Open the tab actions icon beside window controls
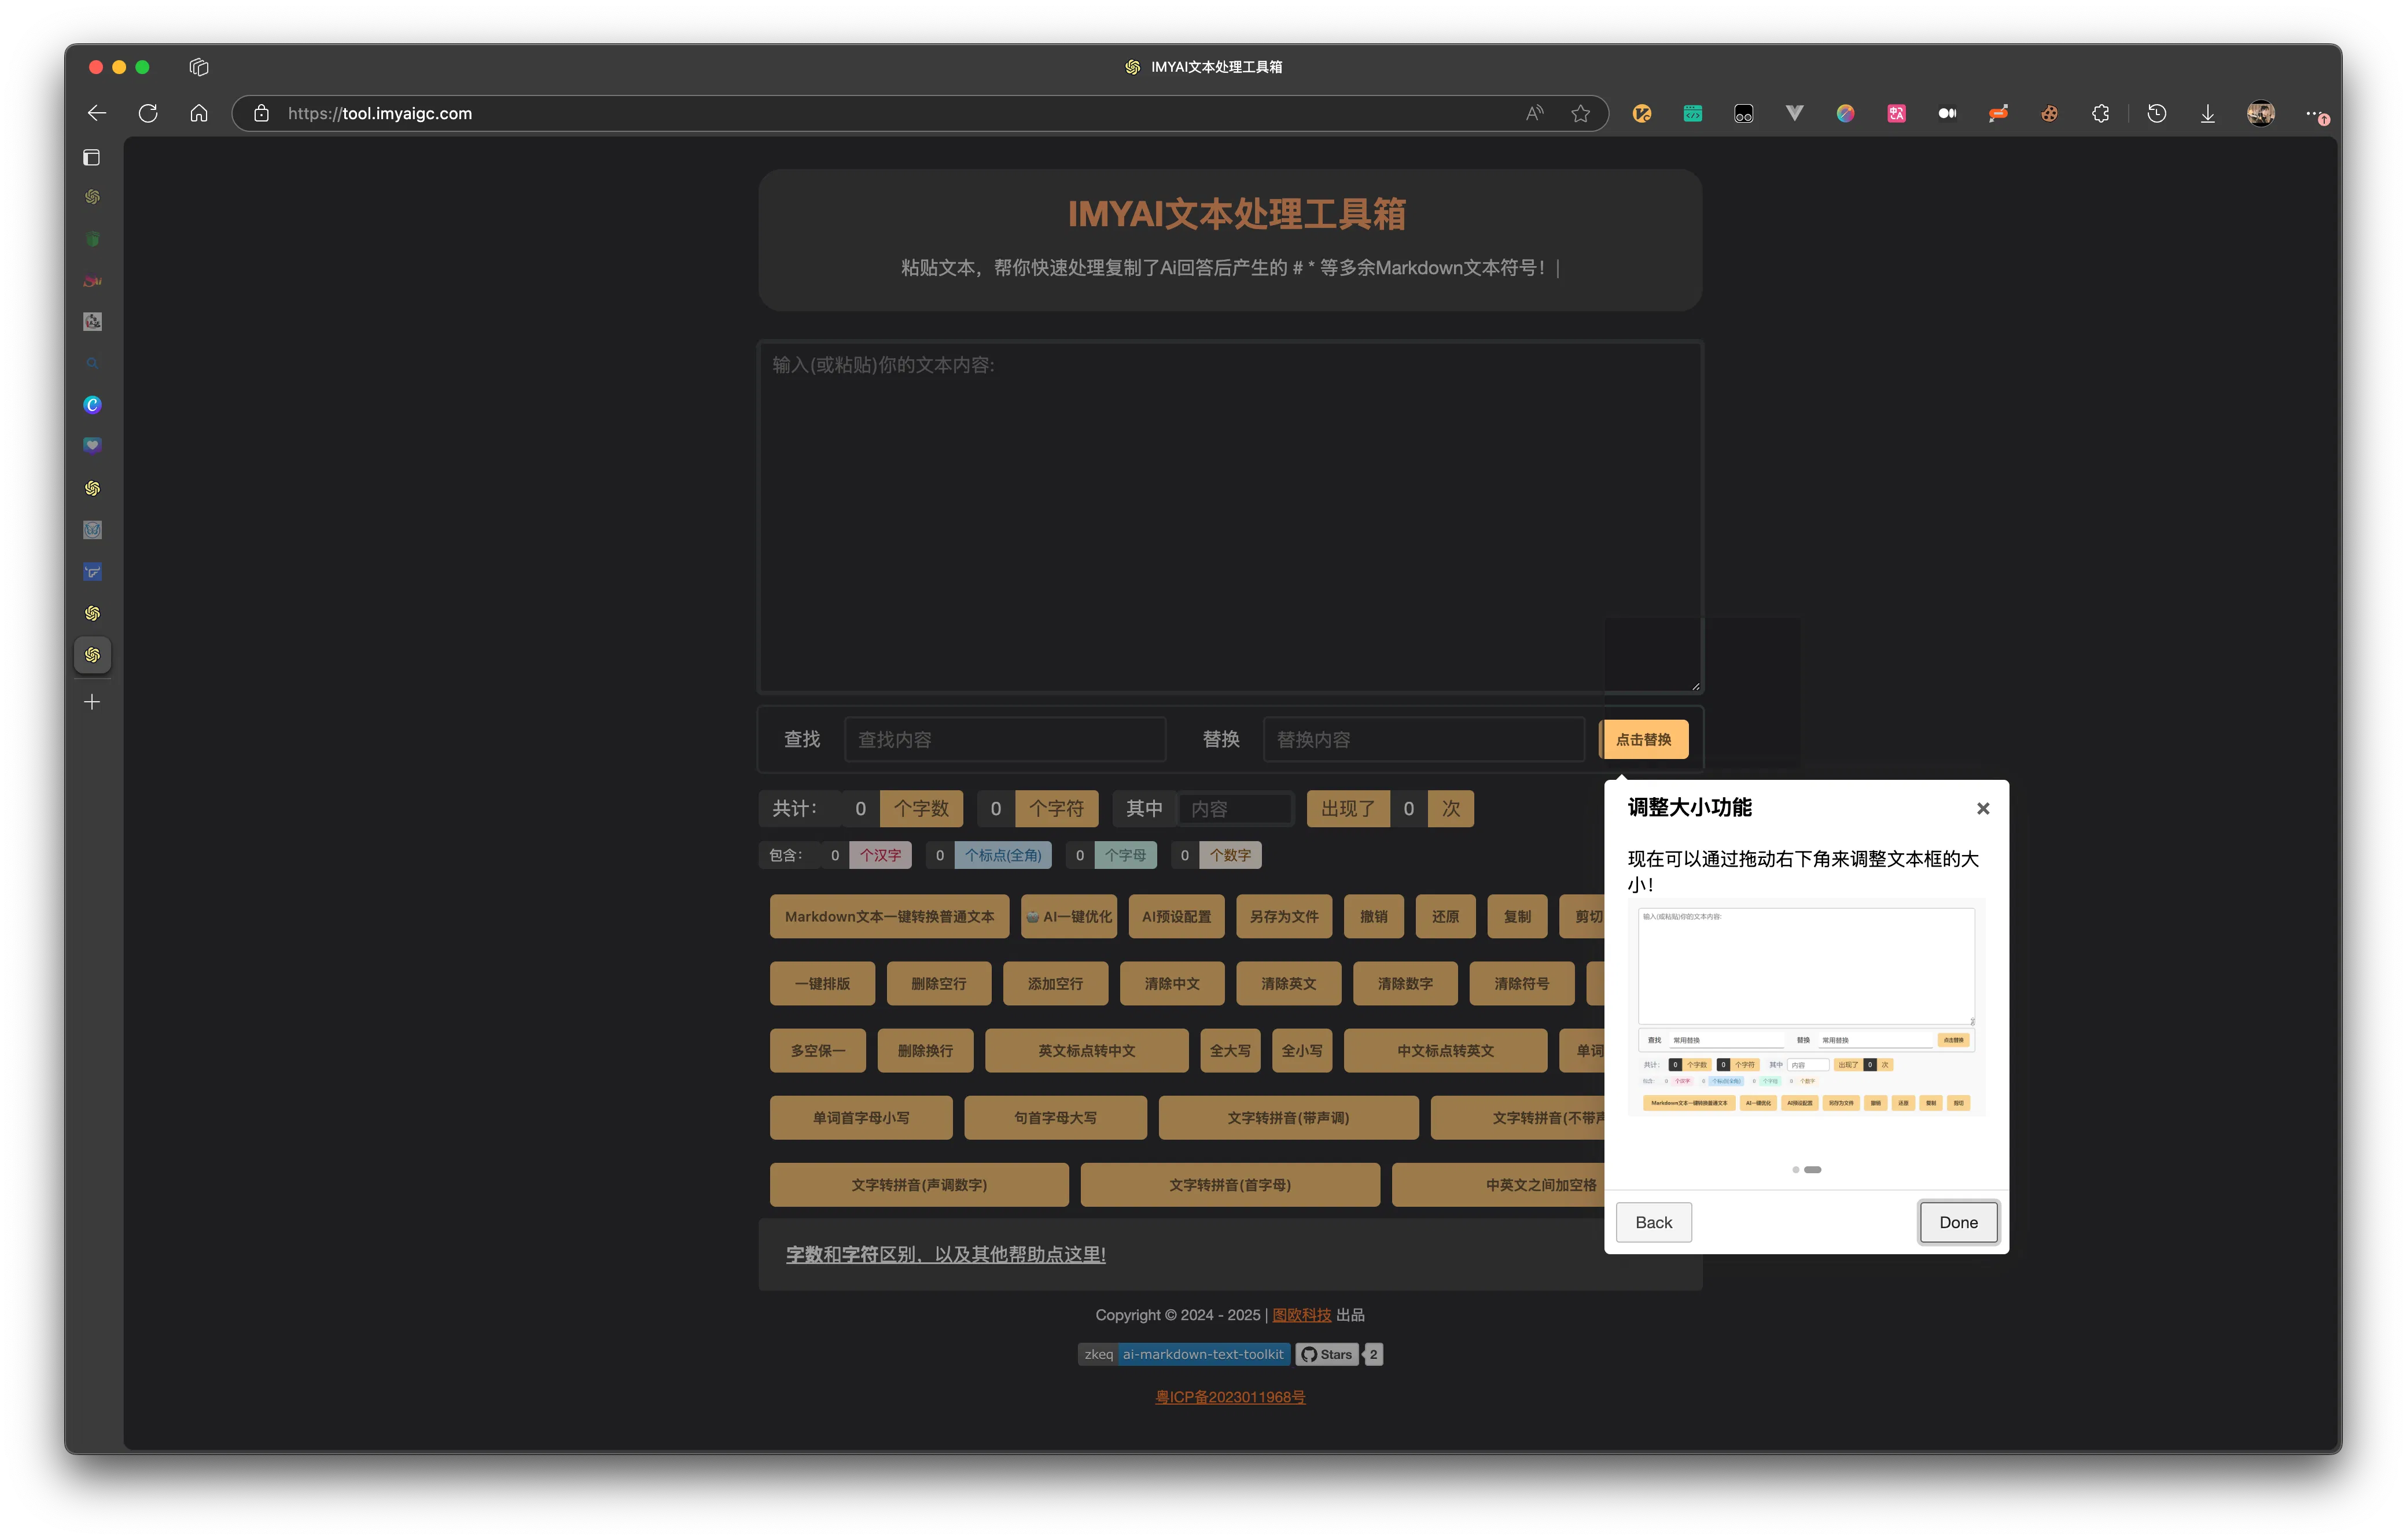This screenshot has width=2407, height=1540. click(199, 67)
